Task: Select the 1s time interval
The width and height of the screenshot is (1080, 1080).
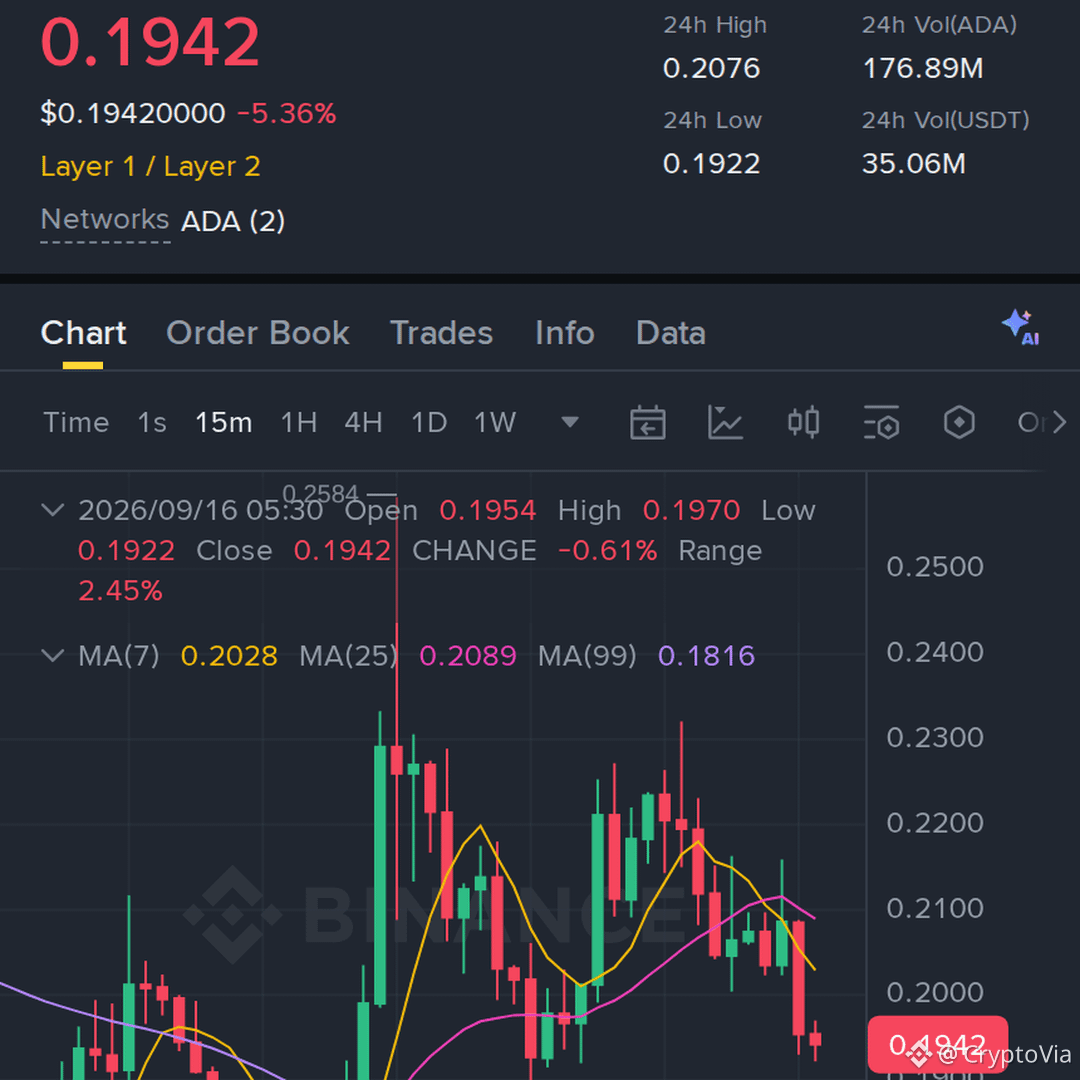Action: pos(152,422)
